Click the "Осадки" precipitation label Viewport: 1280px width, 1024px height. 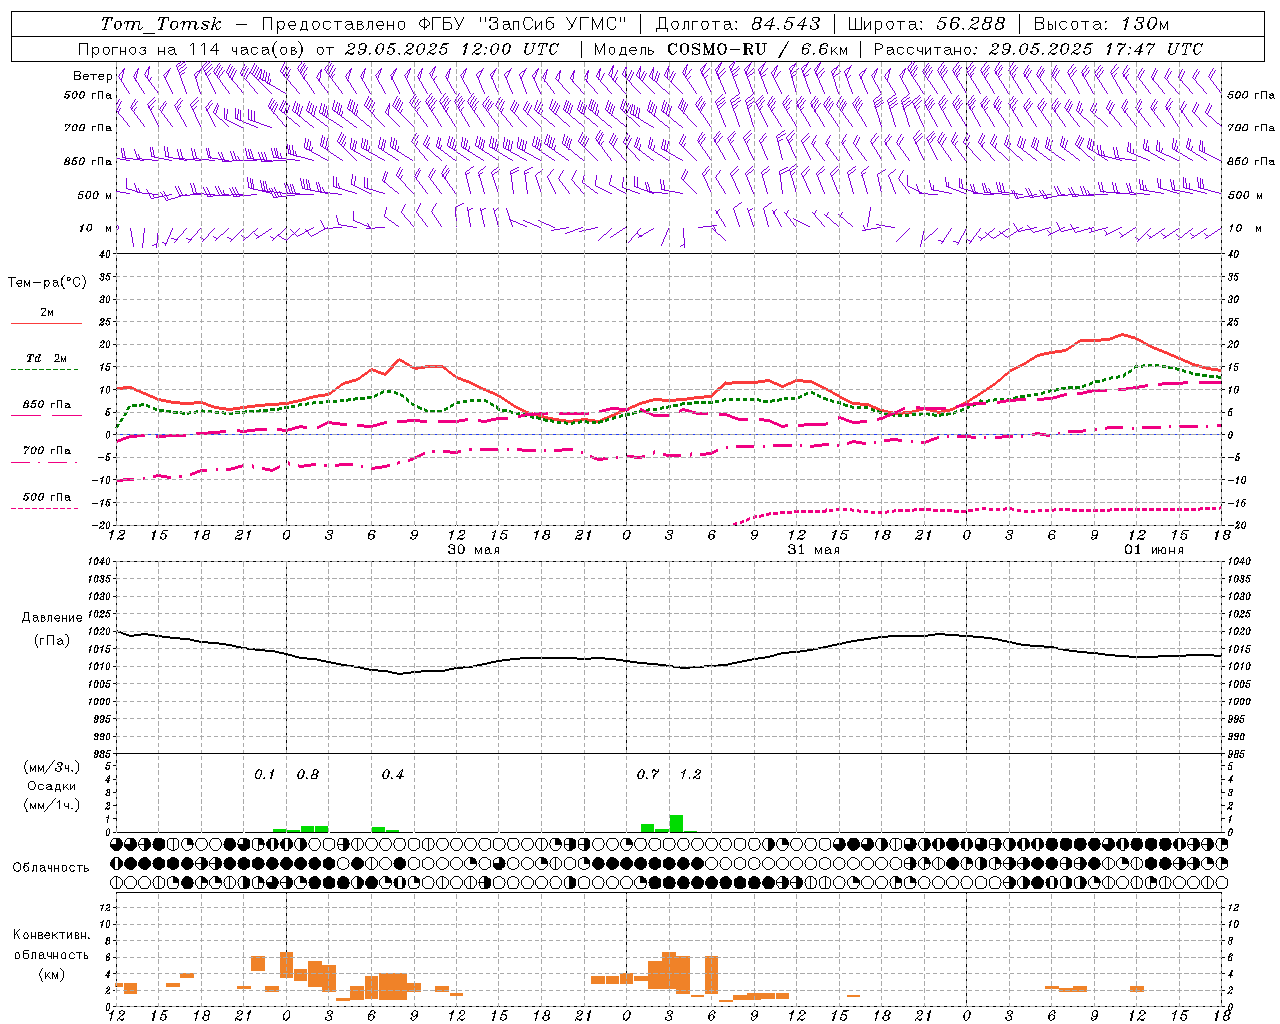tap(51, 786)
